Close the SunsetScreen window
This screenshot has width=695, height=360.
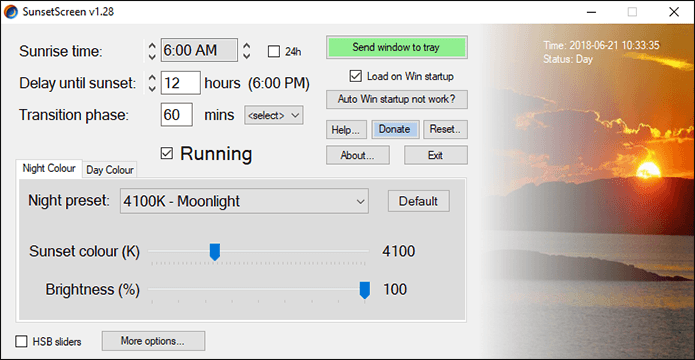[674, 12]
